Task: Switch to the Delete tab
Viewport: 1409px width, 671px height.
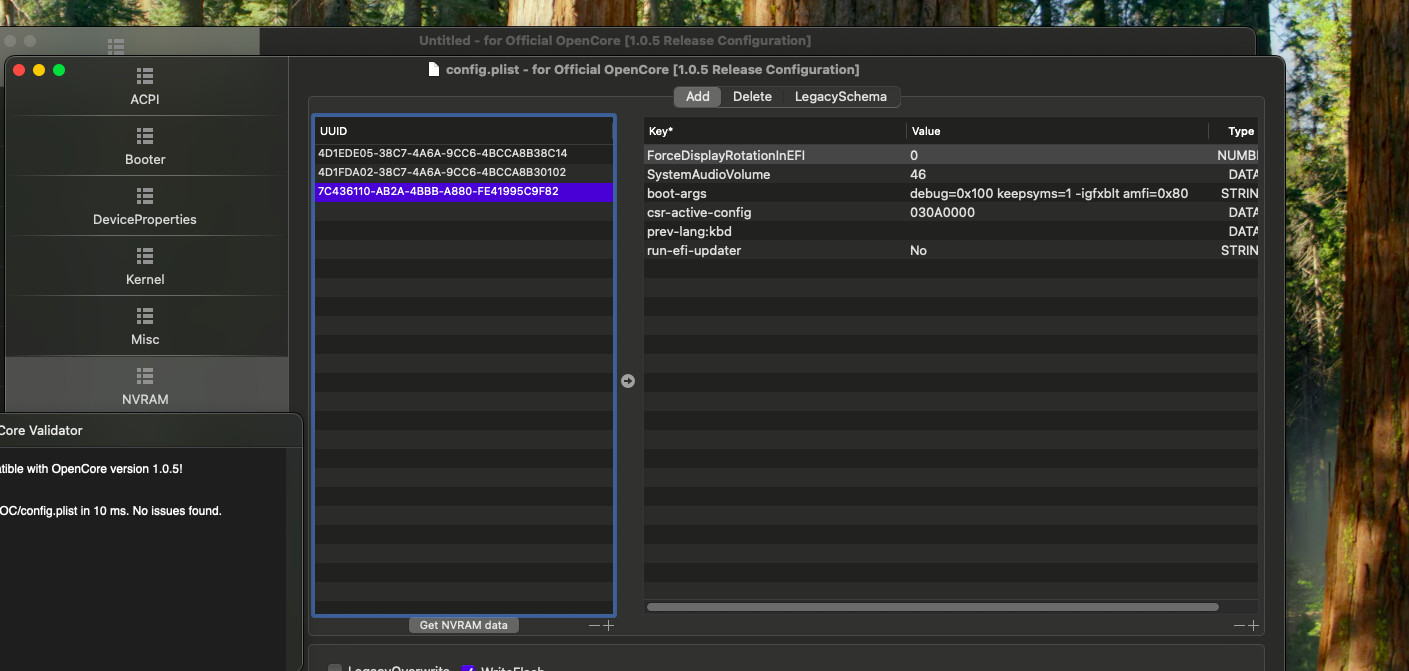Action: pyautogui.click(x=752, y=97)
